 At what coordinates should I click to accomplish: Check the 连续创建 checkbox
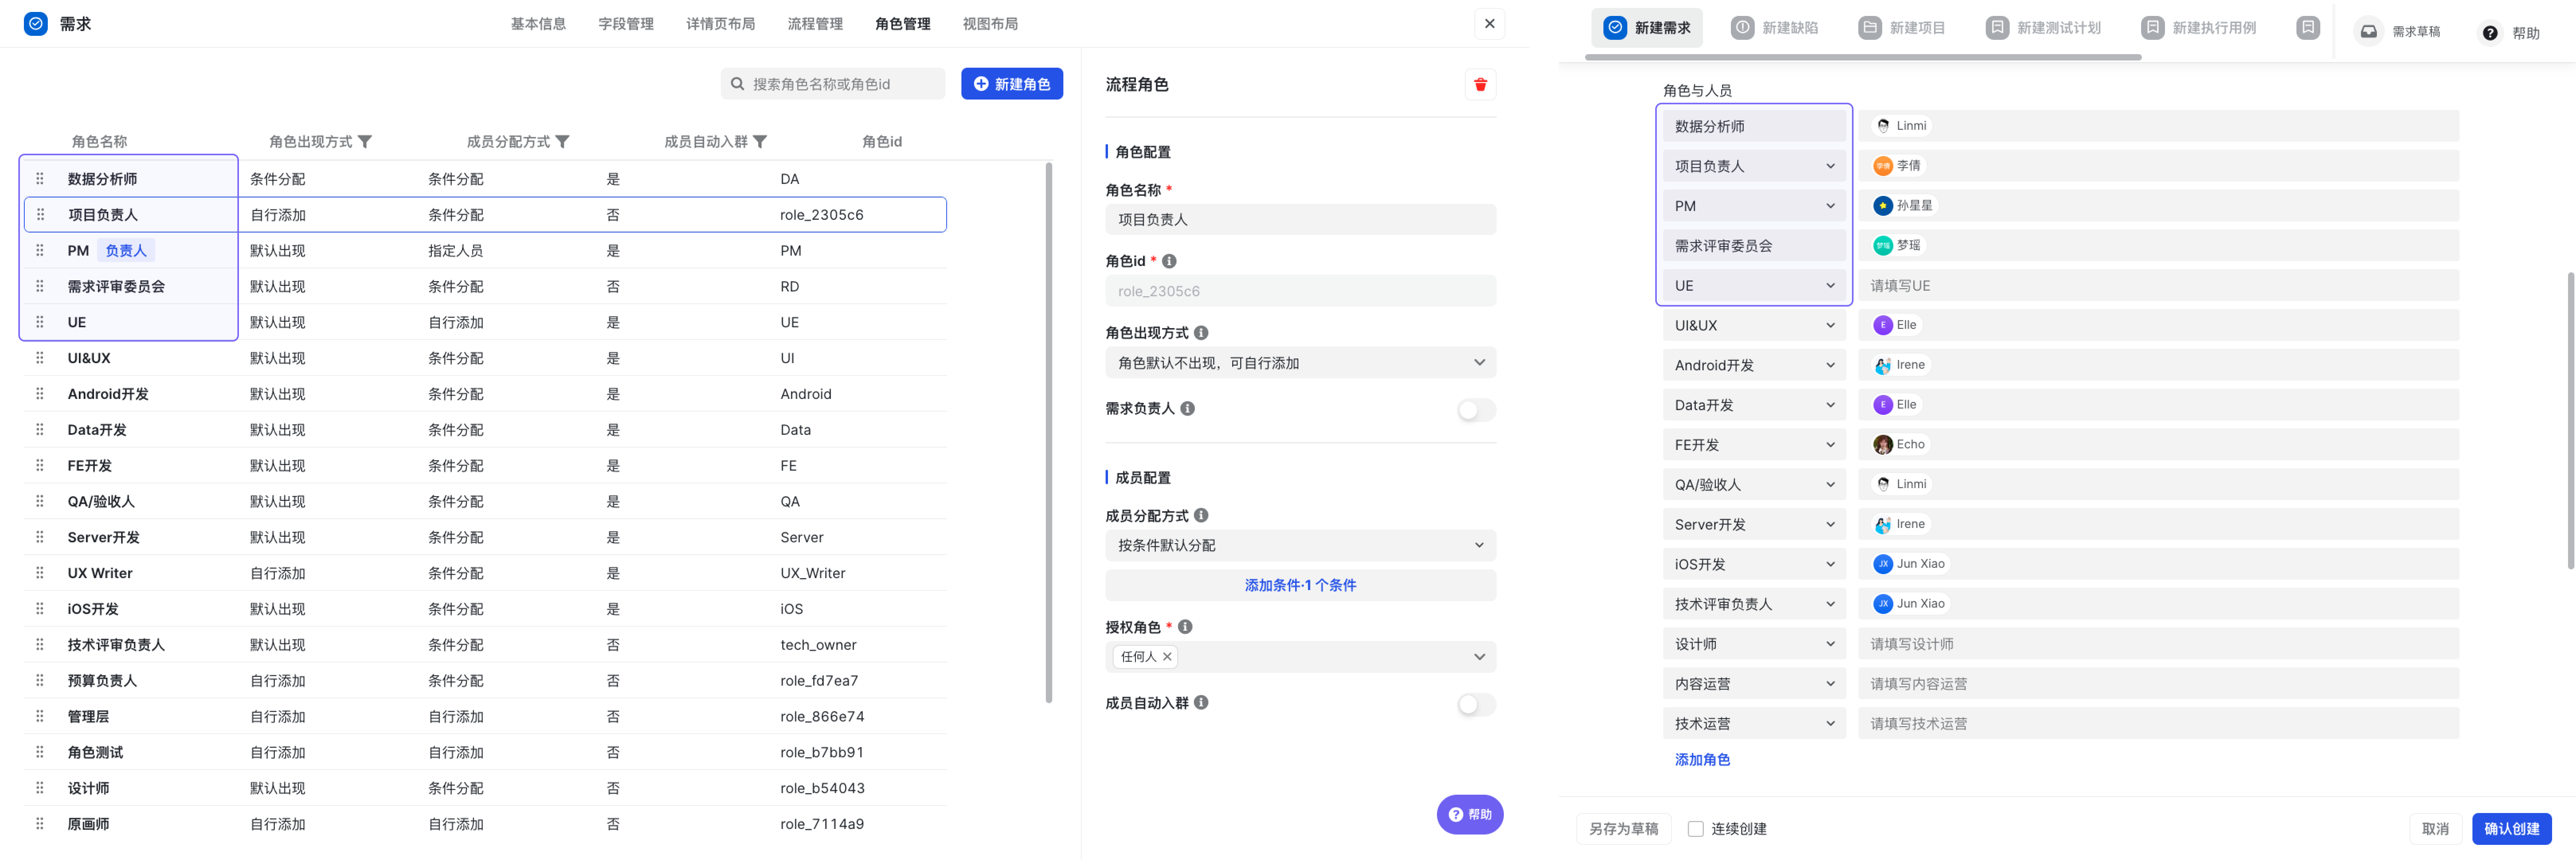click(1695, 829)
